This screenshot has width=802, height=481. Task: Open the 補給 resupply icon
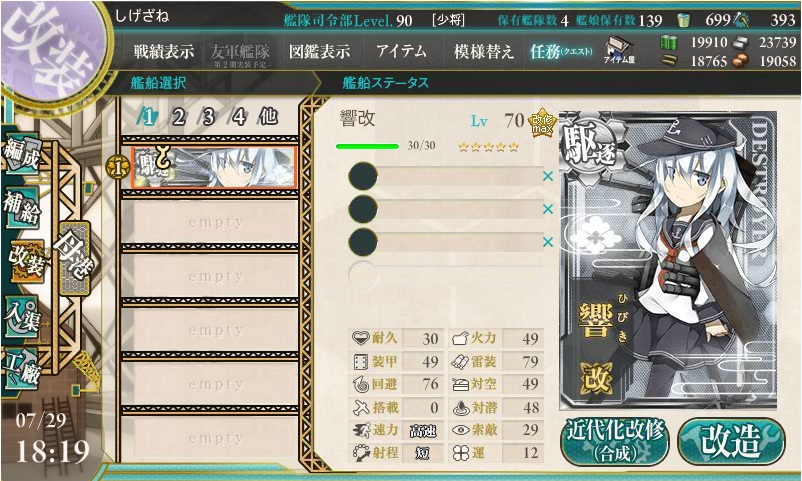tap(22, 206)
